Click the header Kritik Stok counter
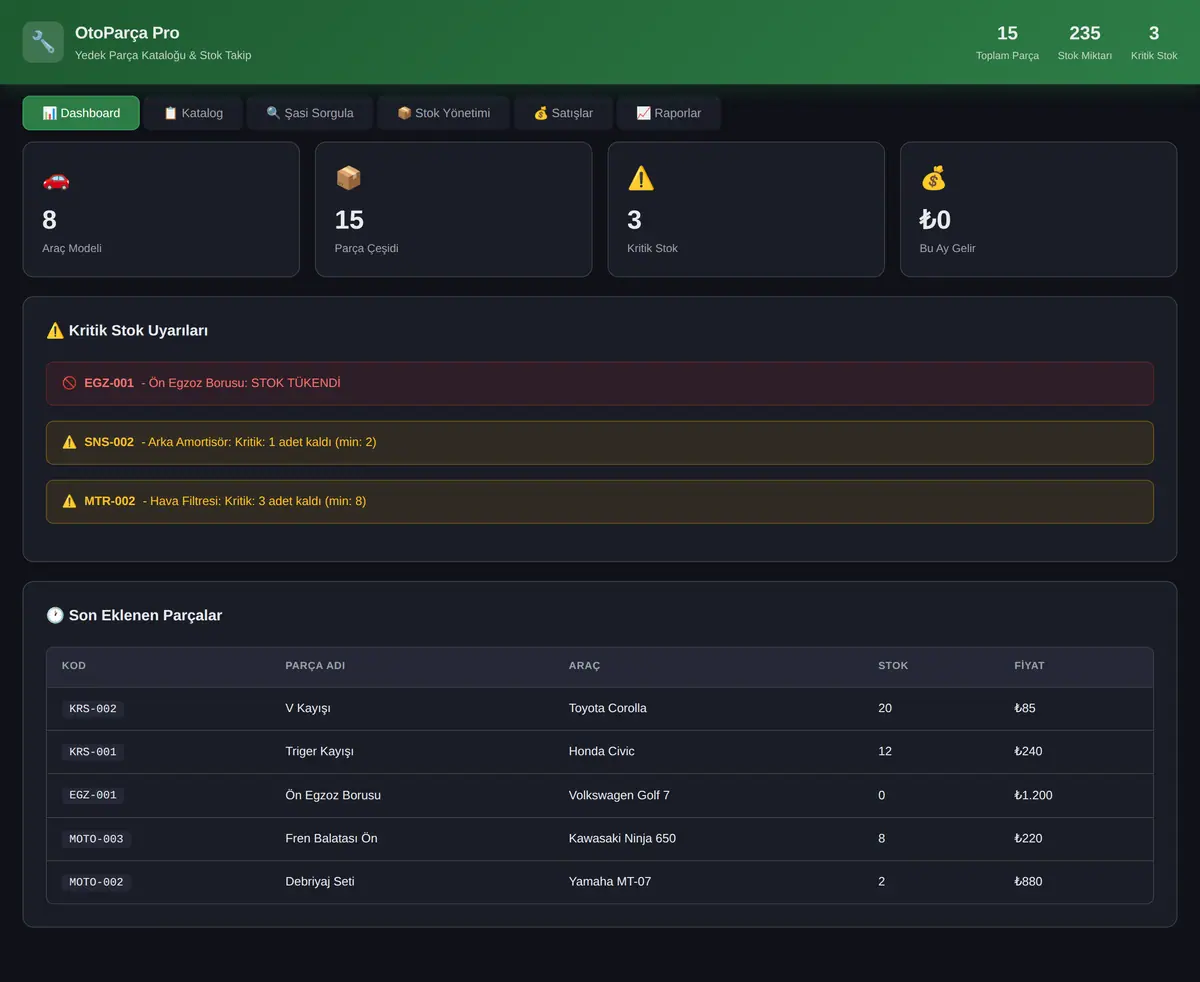 (x=1154, y=42)
